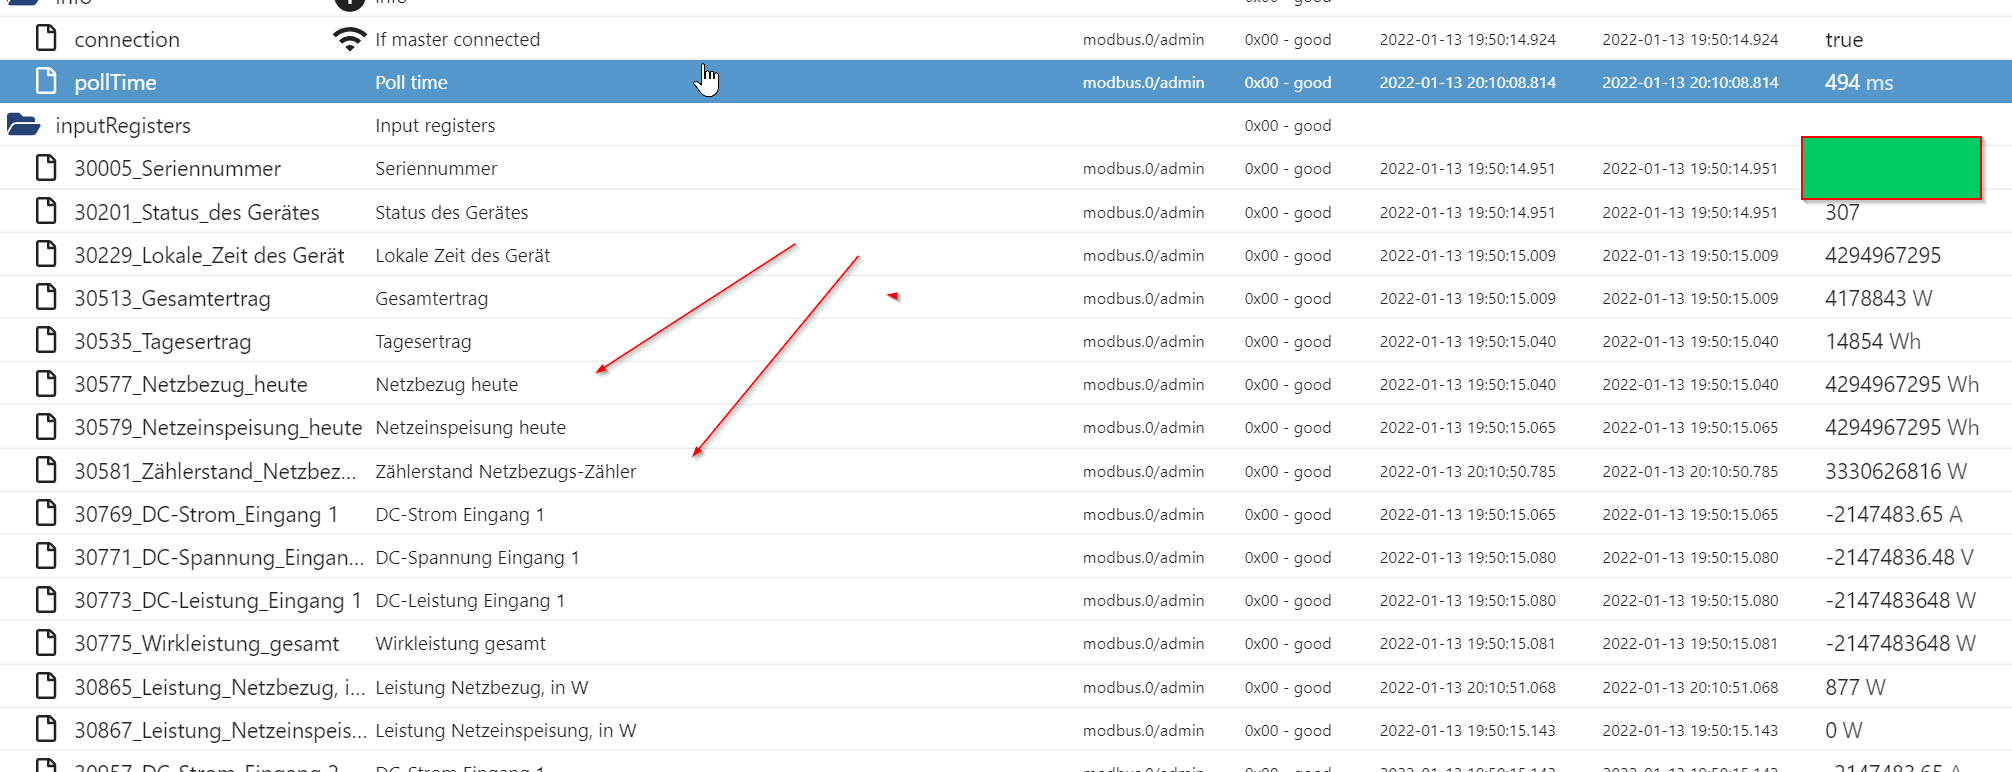Select the connection state row

click(x=1006, y=39)
